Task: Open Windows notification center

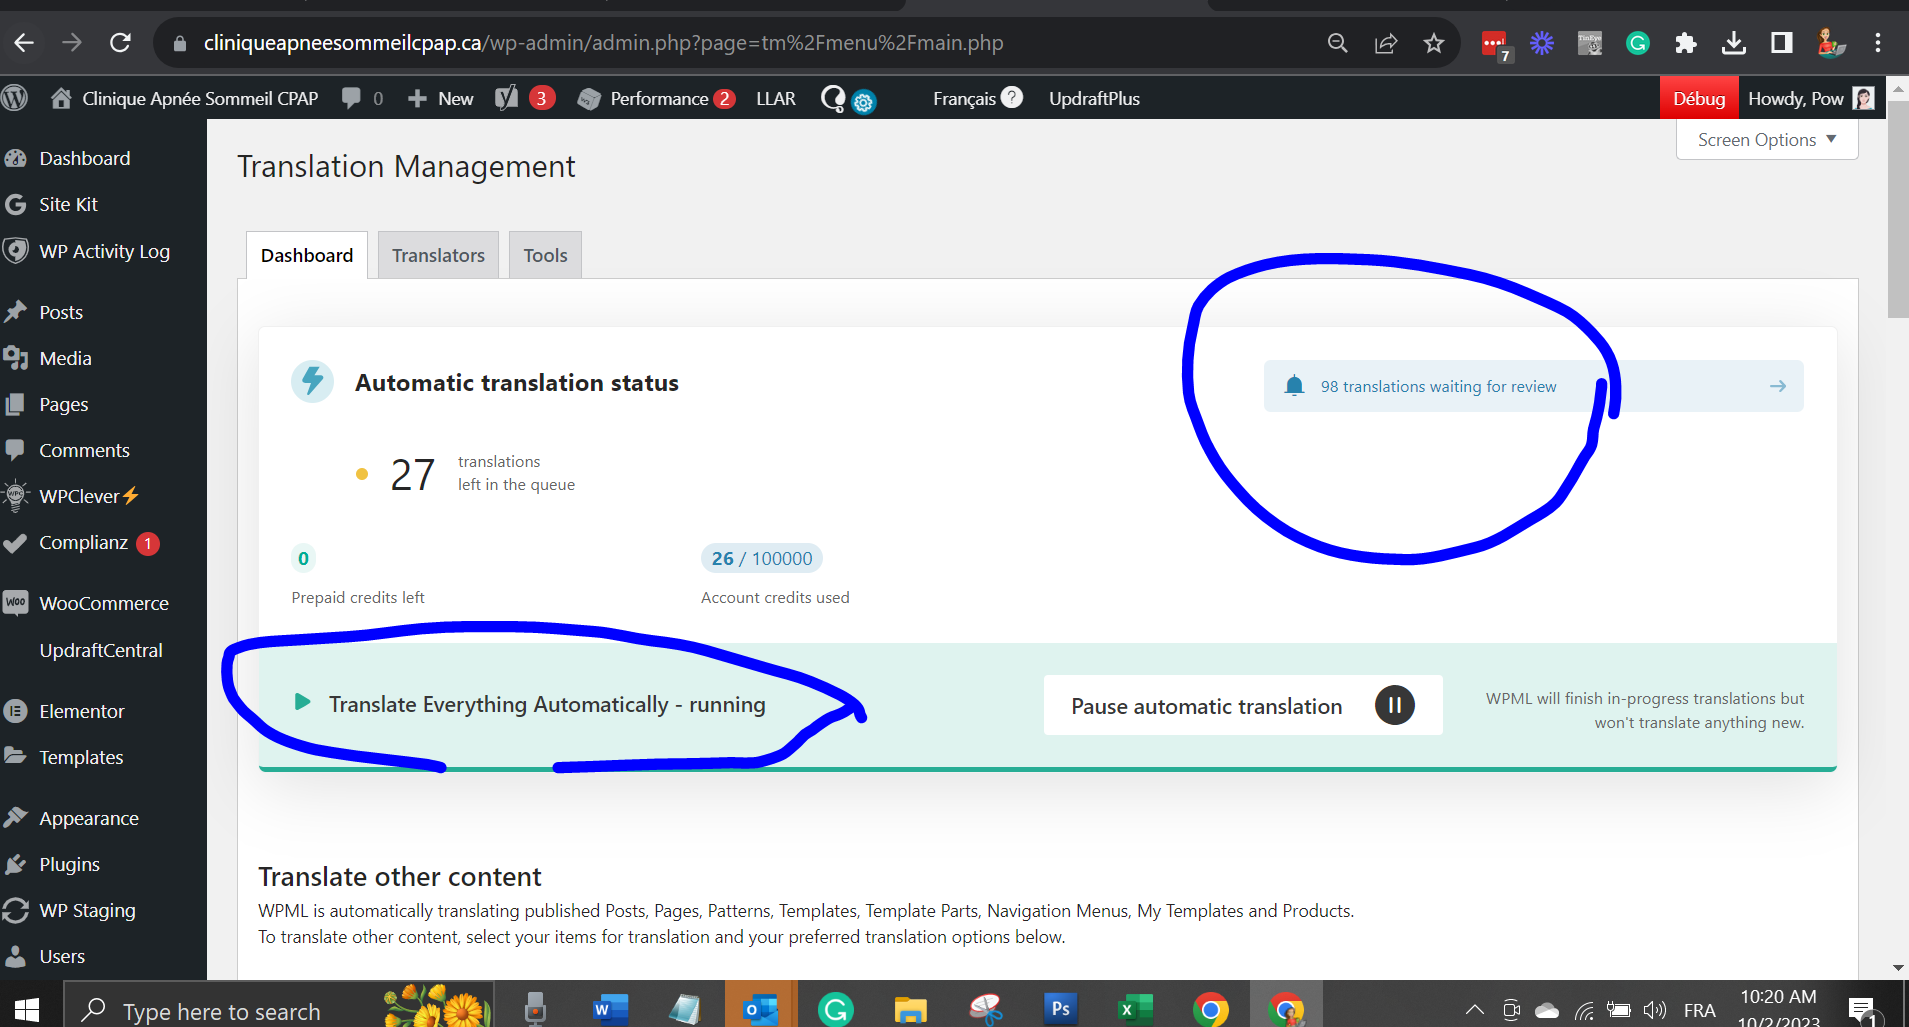Action: click(1861, 1010)
